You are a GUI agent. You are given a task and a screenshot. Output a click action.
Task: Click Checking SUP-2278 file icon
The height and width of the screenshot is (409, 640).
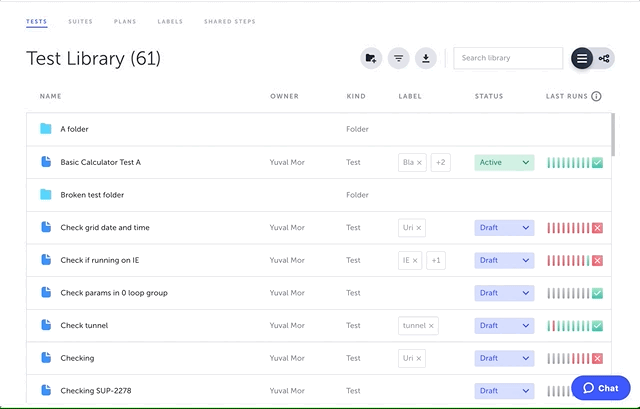point(46,390)
